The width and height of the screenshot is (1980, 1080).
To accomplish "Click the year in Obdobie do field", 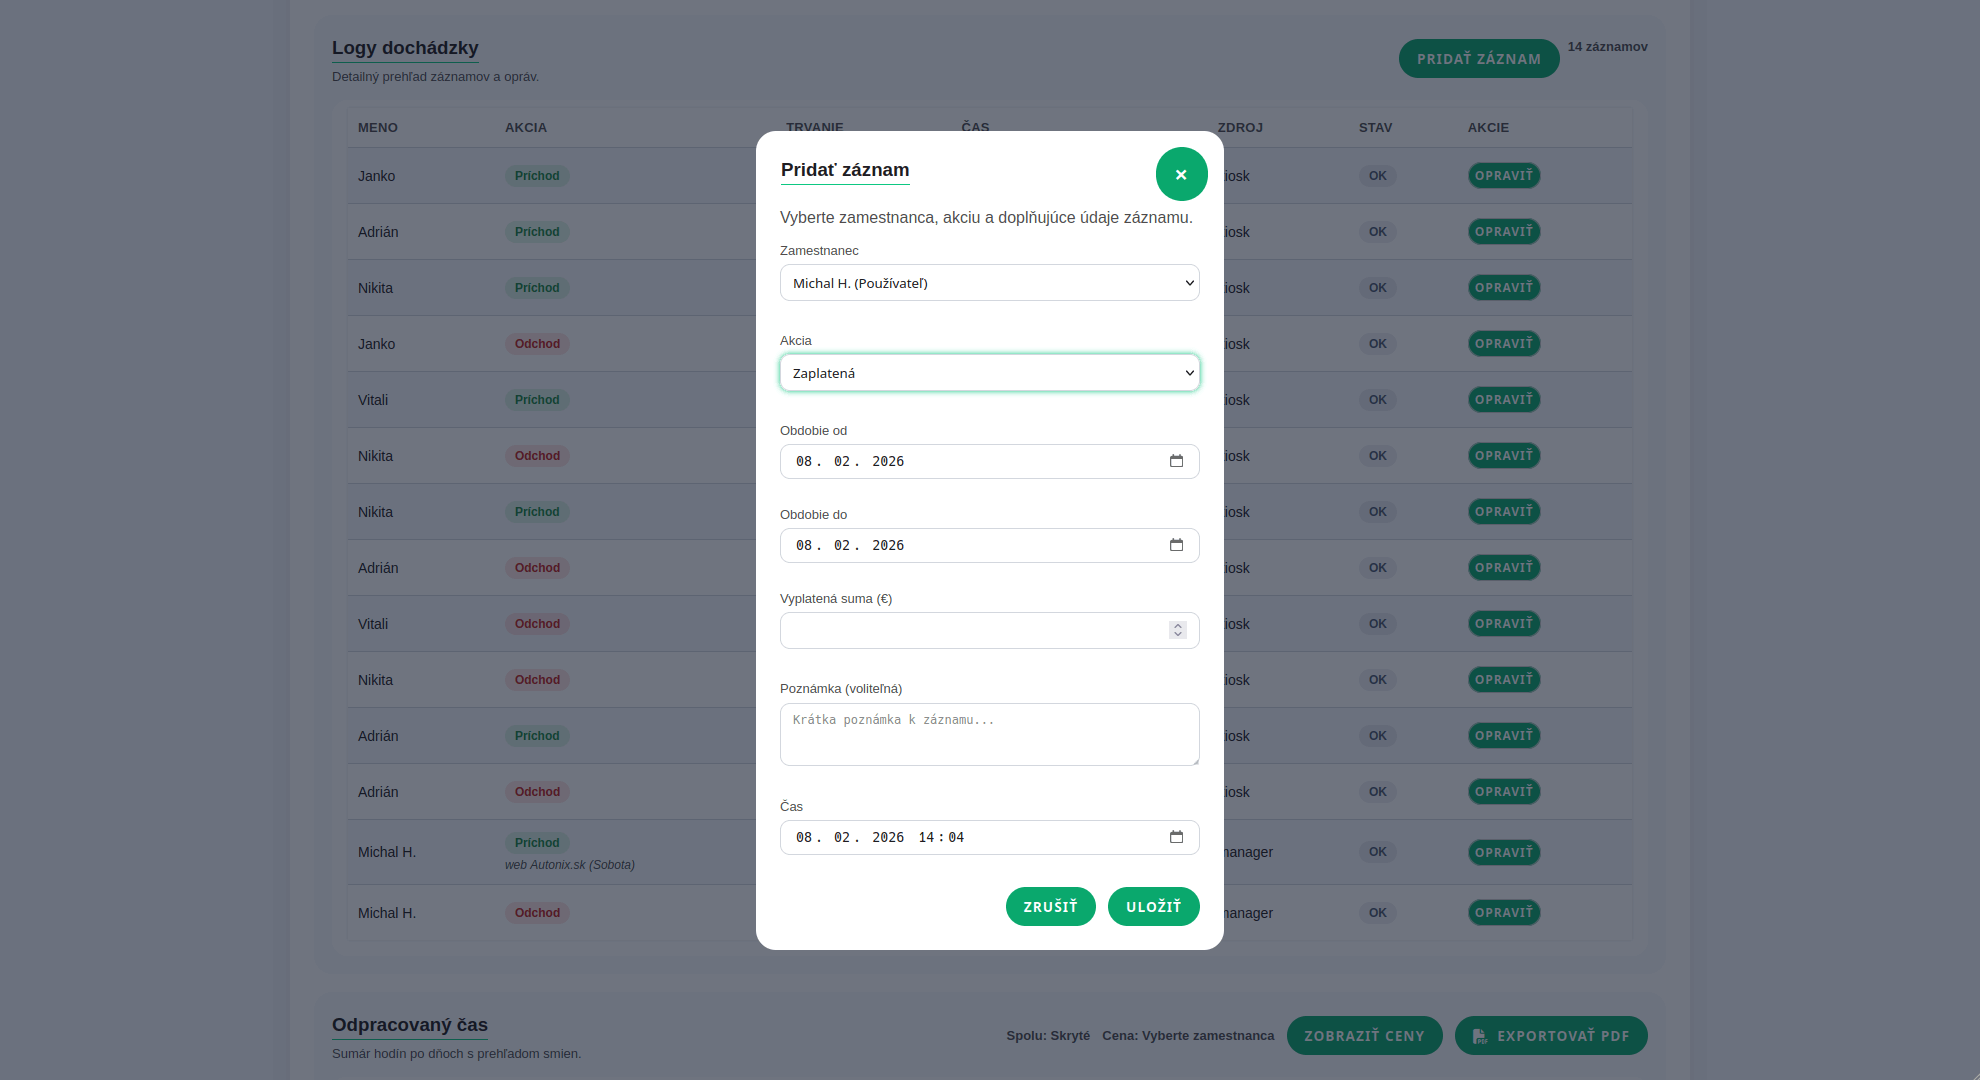I will tap(887, 545).
